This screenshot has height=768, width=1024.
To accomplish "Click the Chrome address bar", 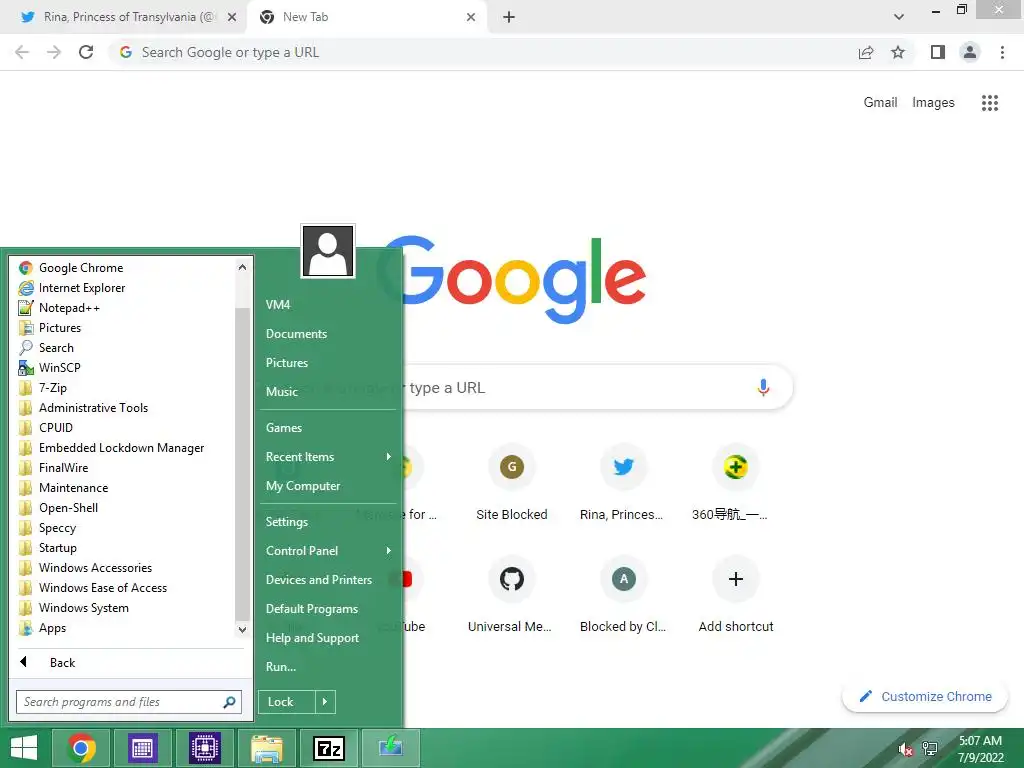I will [x=483, y=52].
